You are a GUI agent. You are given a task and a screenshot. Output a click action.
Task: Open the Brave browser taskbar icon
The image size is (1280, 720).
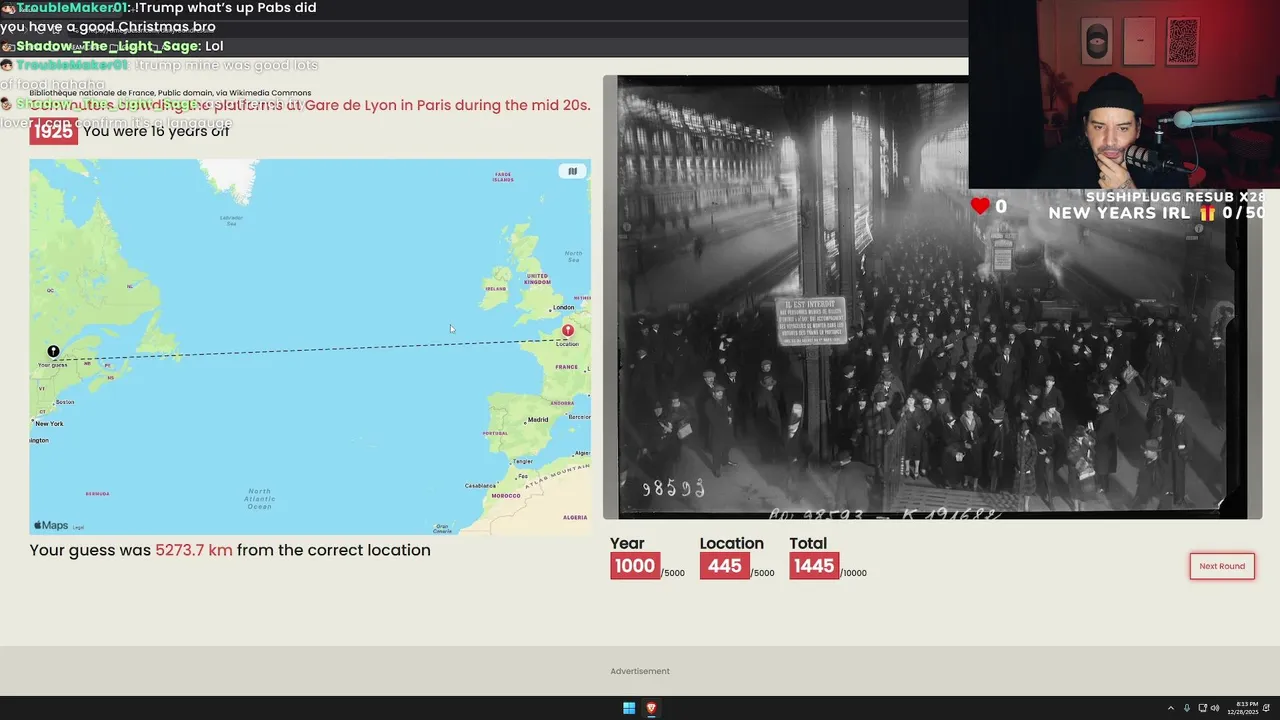[651, 708]
